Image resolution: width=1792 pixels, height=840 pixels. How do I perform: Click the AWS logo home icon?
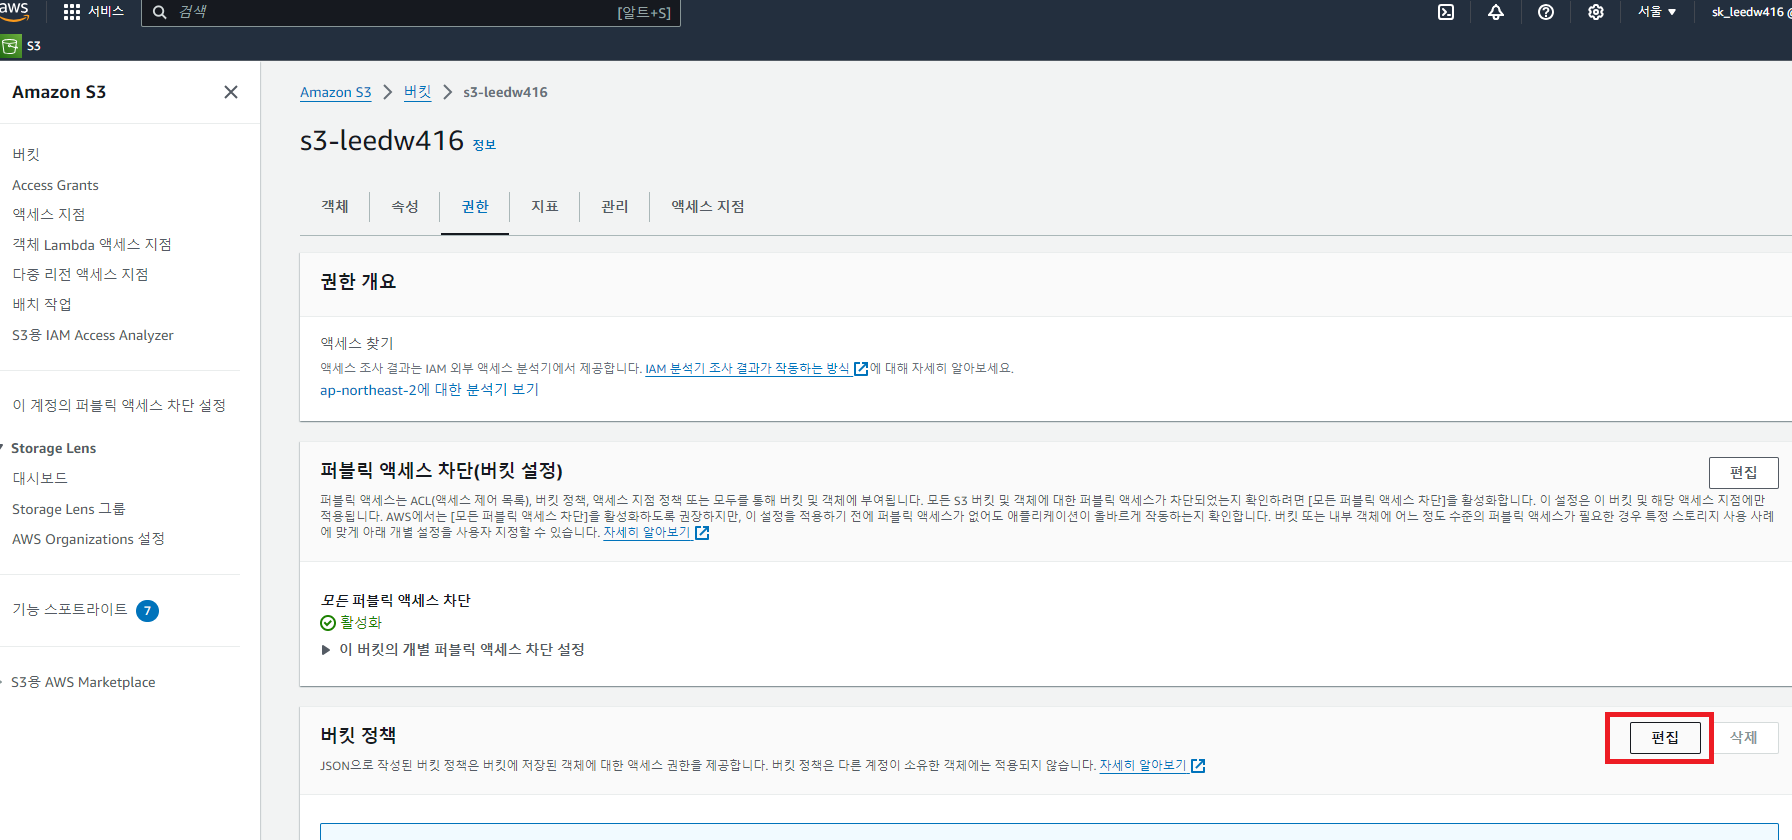[x=14, y=11]
